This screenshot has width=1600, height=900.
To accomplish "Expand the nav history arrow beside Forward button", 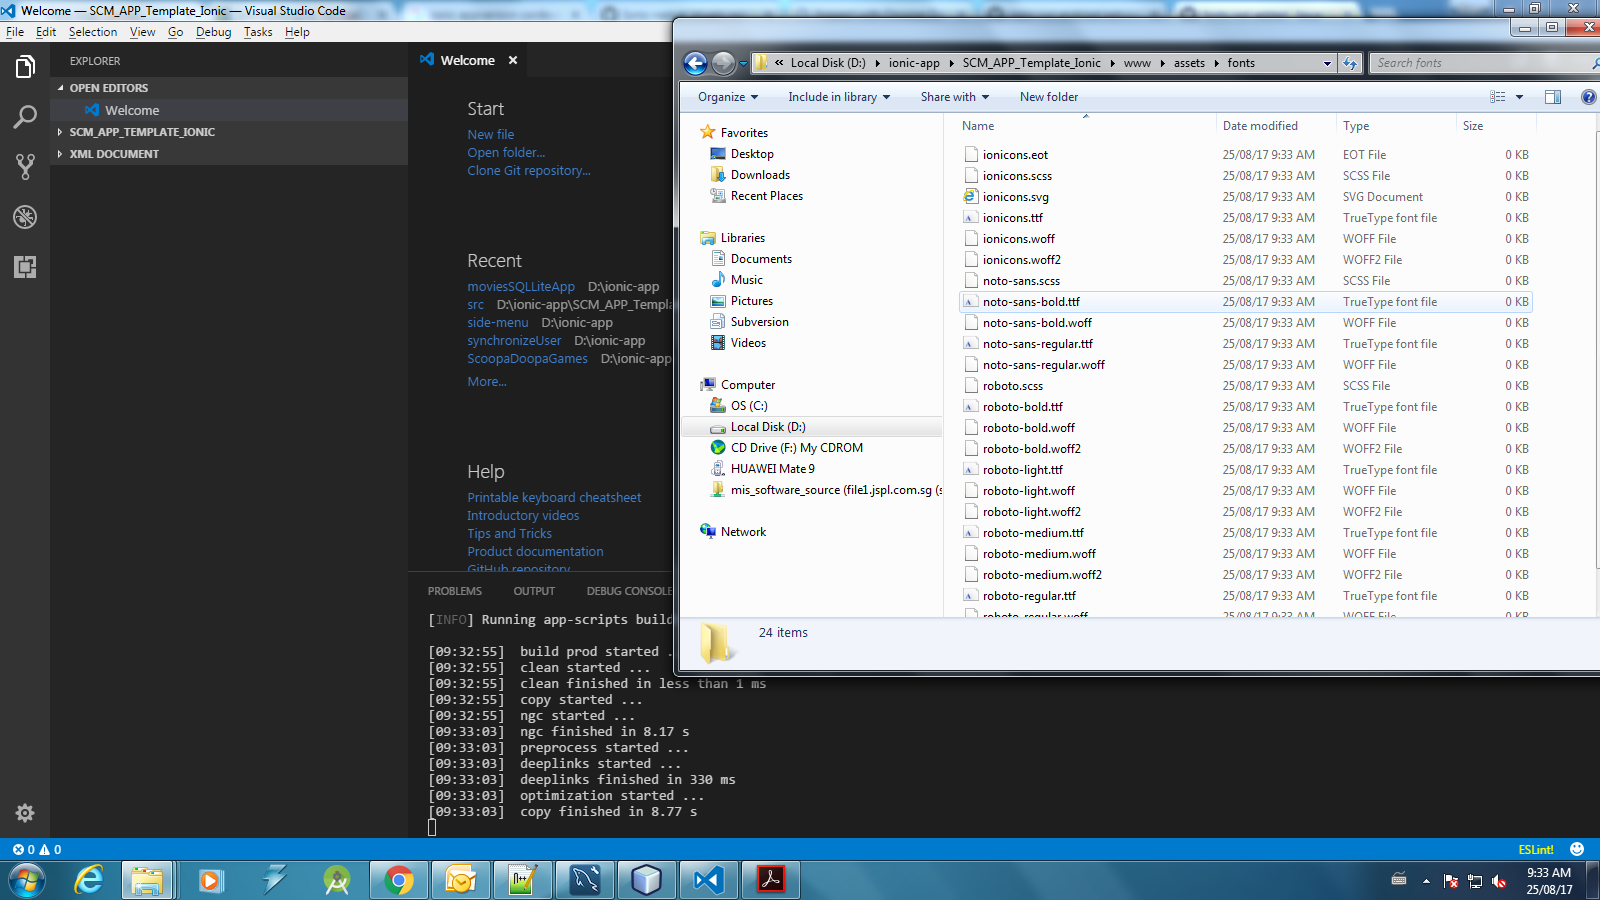I will (743, 63).
